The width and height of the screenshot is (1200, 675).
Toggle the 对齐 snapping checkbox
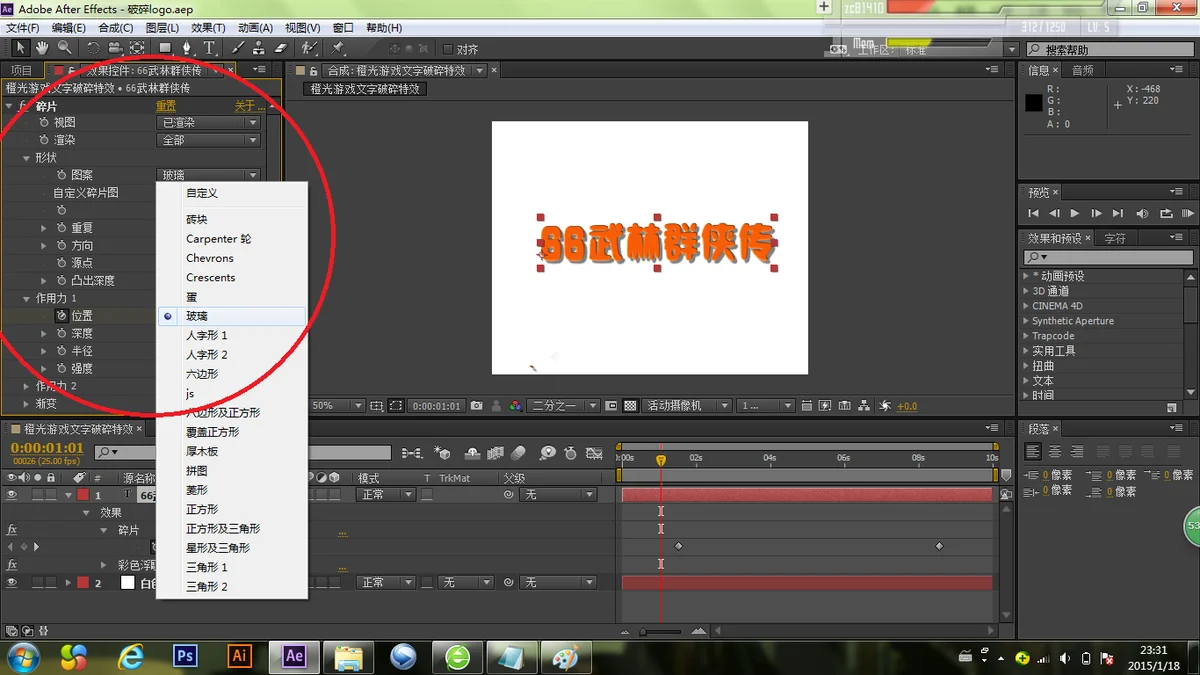pos(447,49)
